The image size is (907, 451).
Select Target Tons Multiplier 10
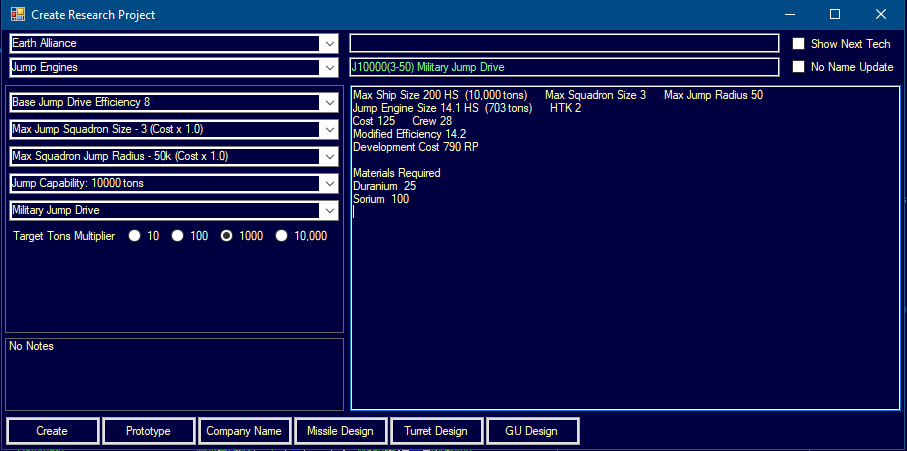(x=135, y=236)
